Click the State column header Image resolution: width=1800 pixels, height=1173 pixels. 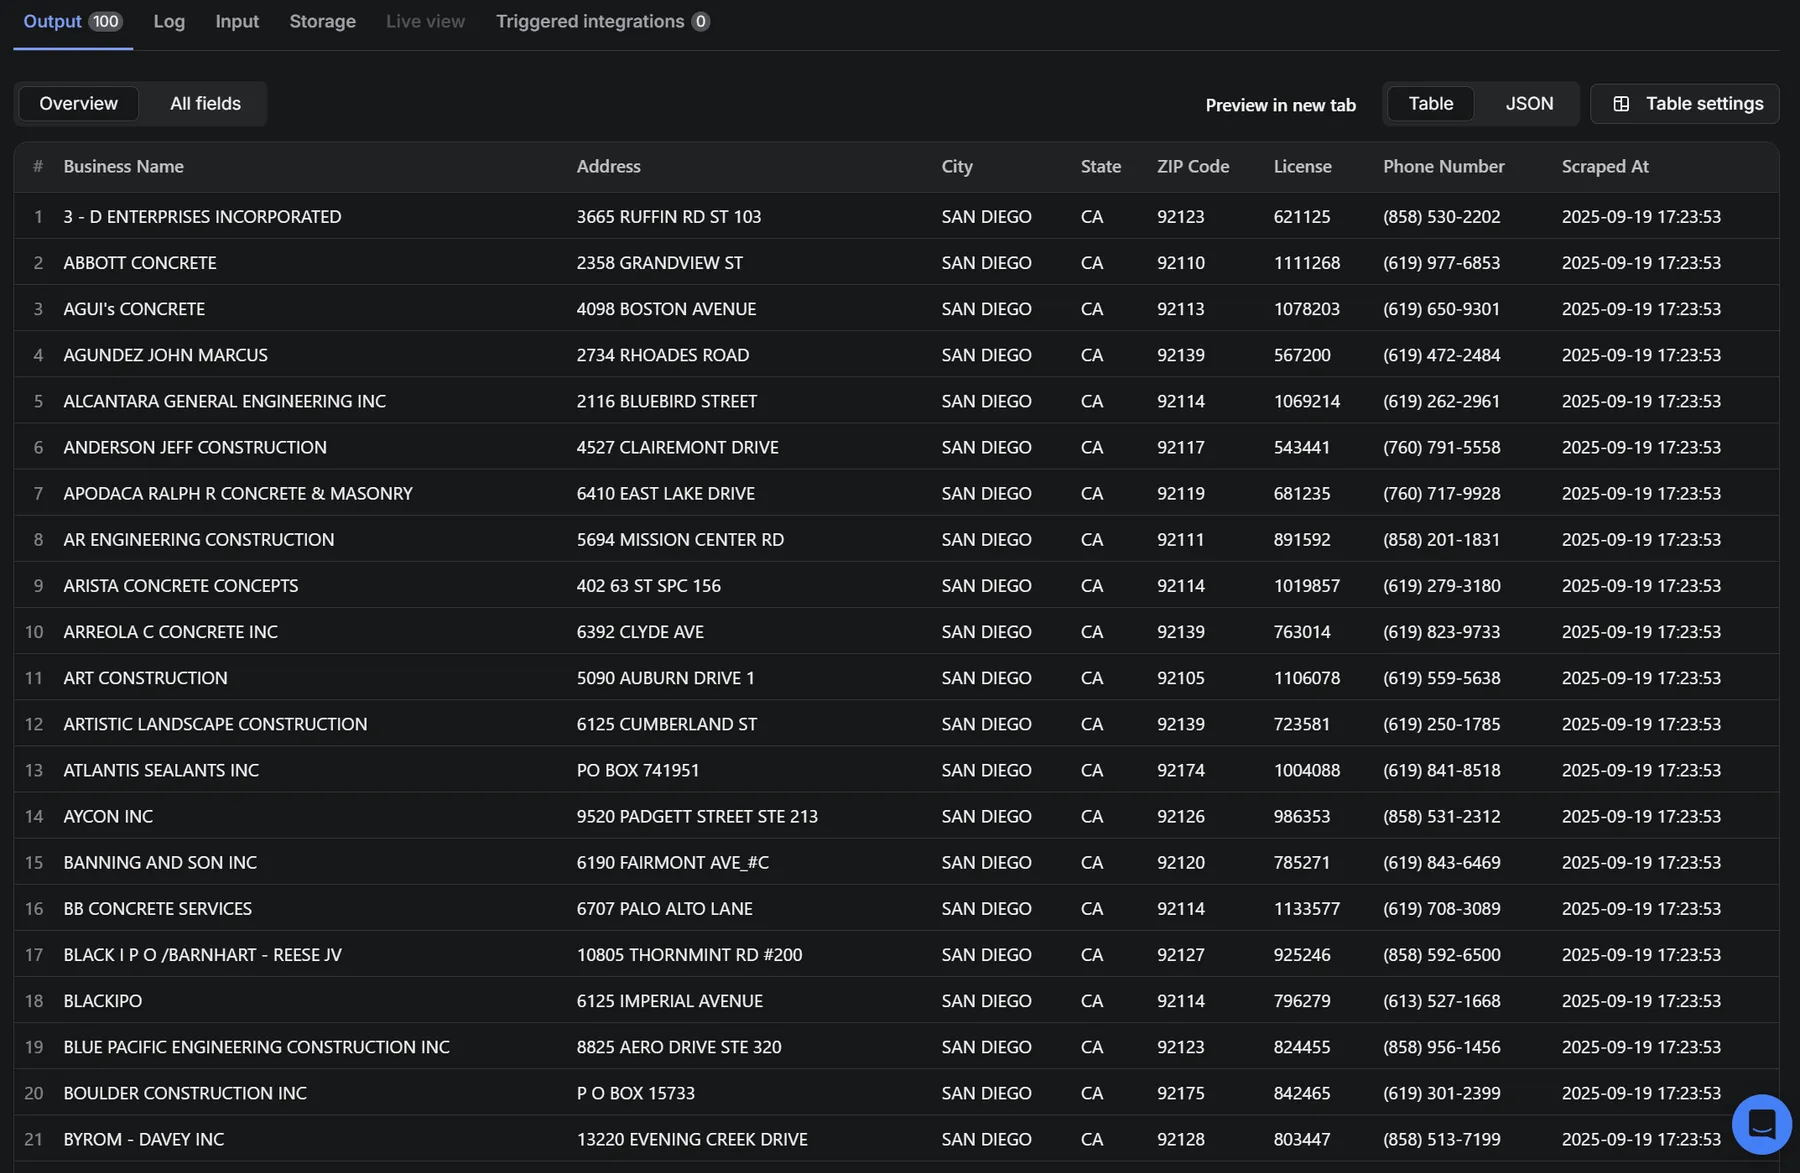pos(1100,167)
